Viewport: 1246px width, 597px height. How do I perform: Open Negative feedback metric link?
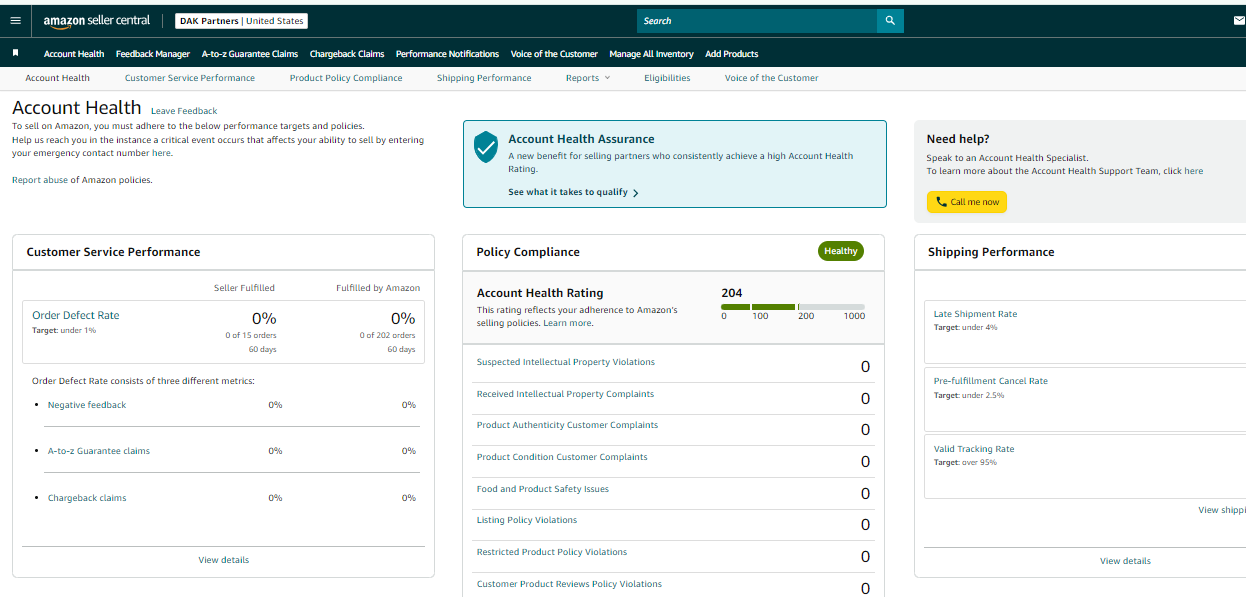point(87,405)
